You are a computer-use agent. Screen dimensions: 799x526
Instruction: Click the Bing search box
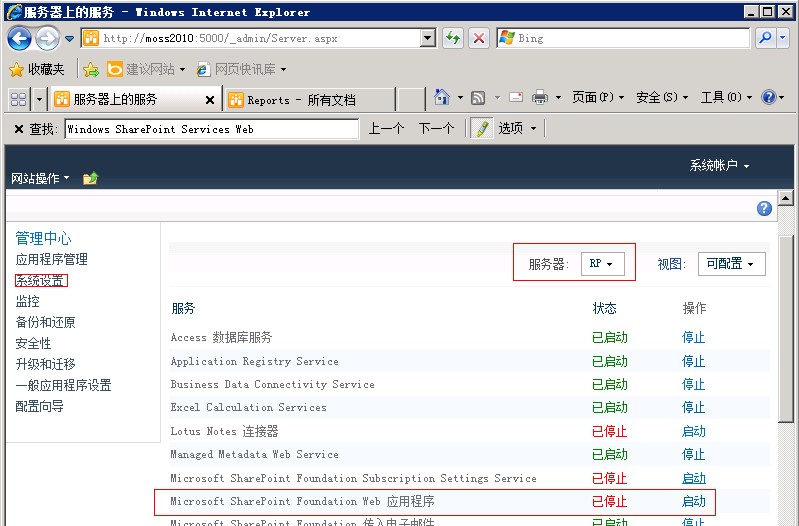(x=623, y=38)
